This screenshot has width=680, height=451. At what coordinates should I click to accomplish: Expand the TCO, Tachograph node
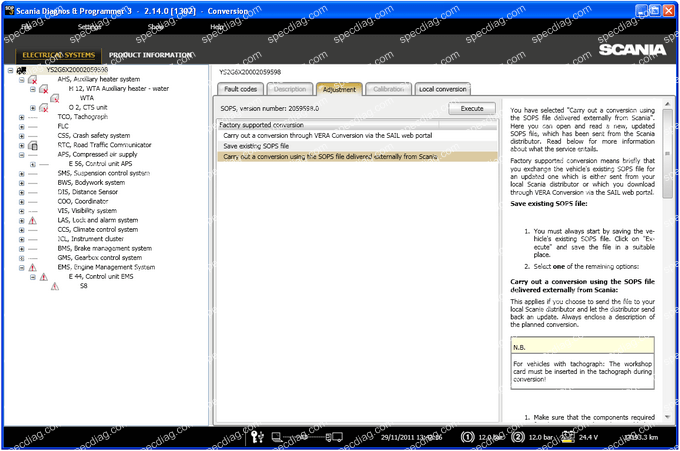22,117
